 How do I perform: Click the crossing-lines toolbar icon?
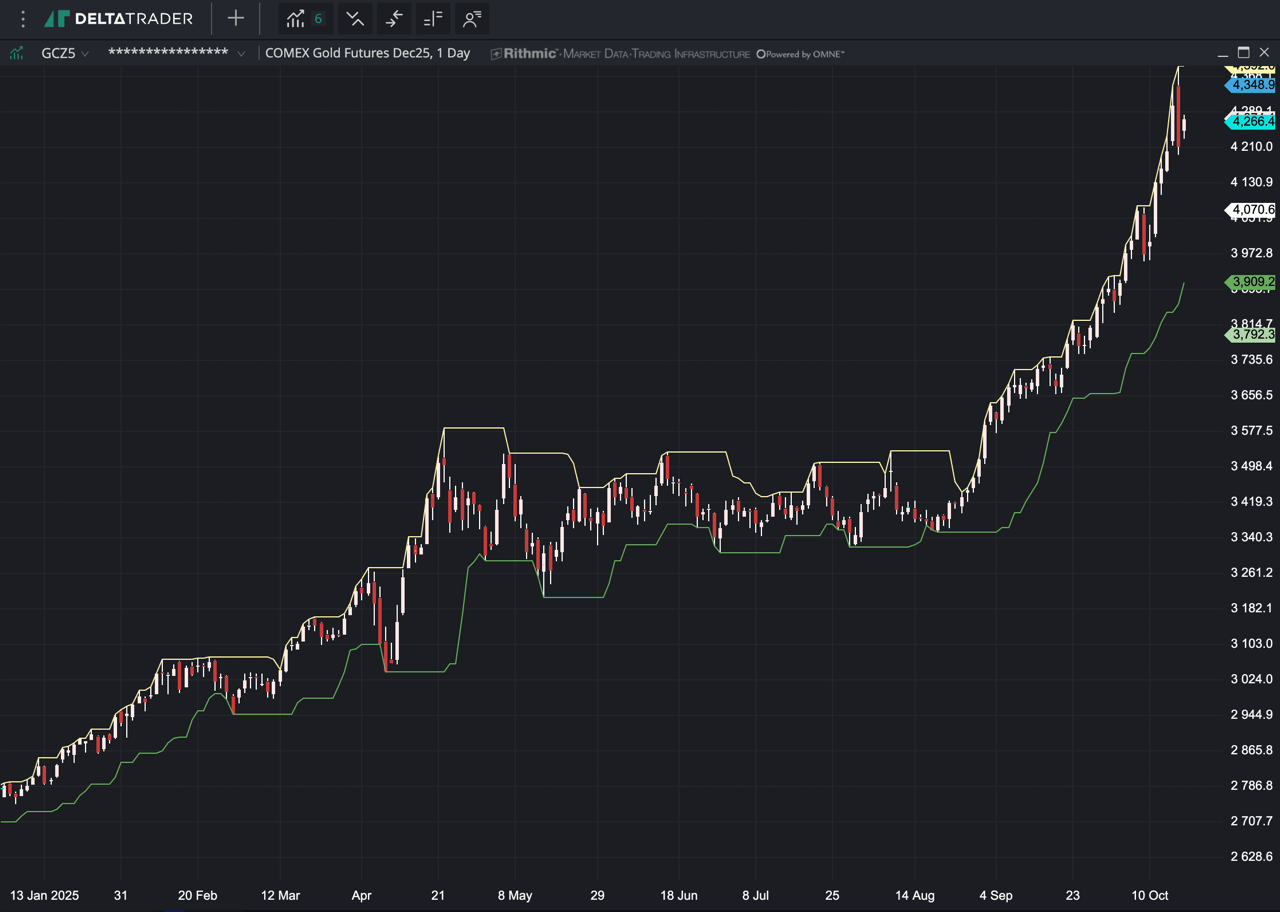point(354,19)
